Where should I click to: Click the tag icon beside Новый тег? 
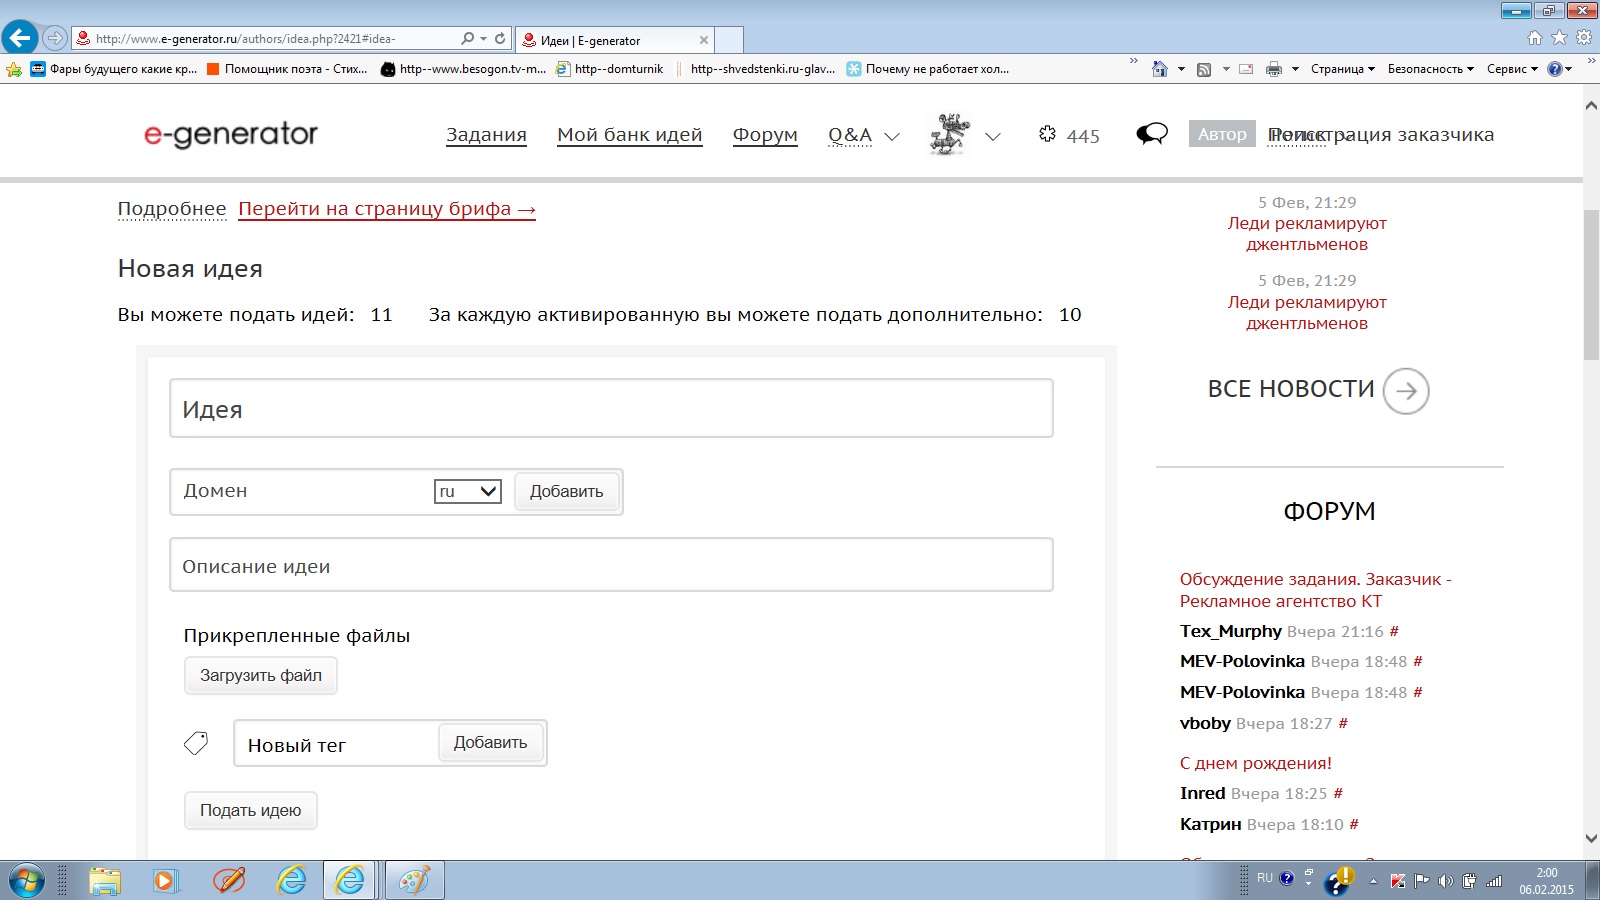tap(196, 743)
